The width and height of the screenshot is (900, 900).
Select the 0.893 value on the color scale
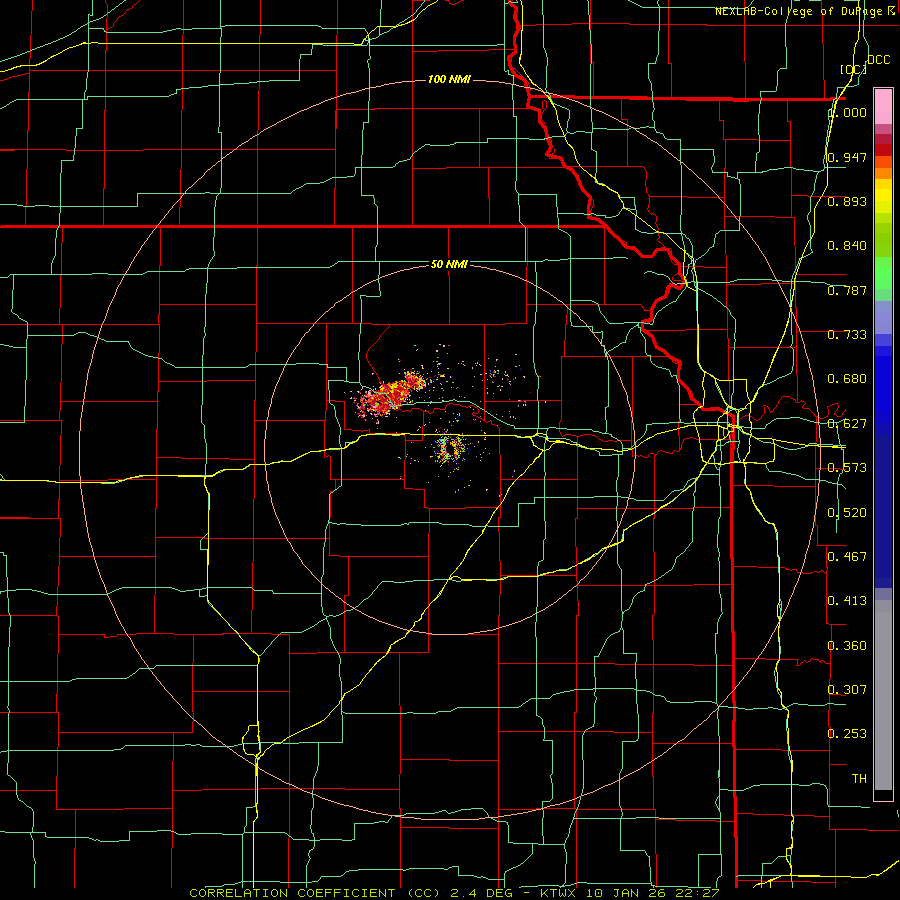tap(847, 201)
